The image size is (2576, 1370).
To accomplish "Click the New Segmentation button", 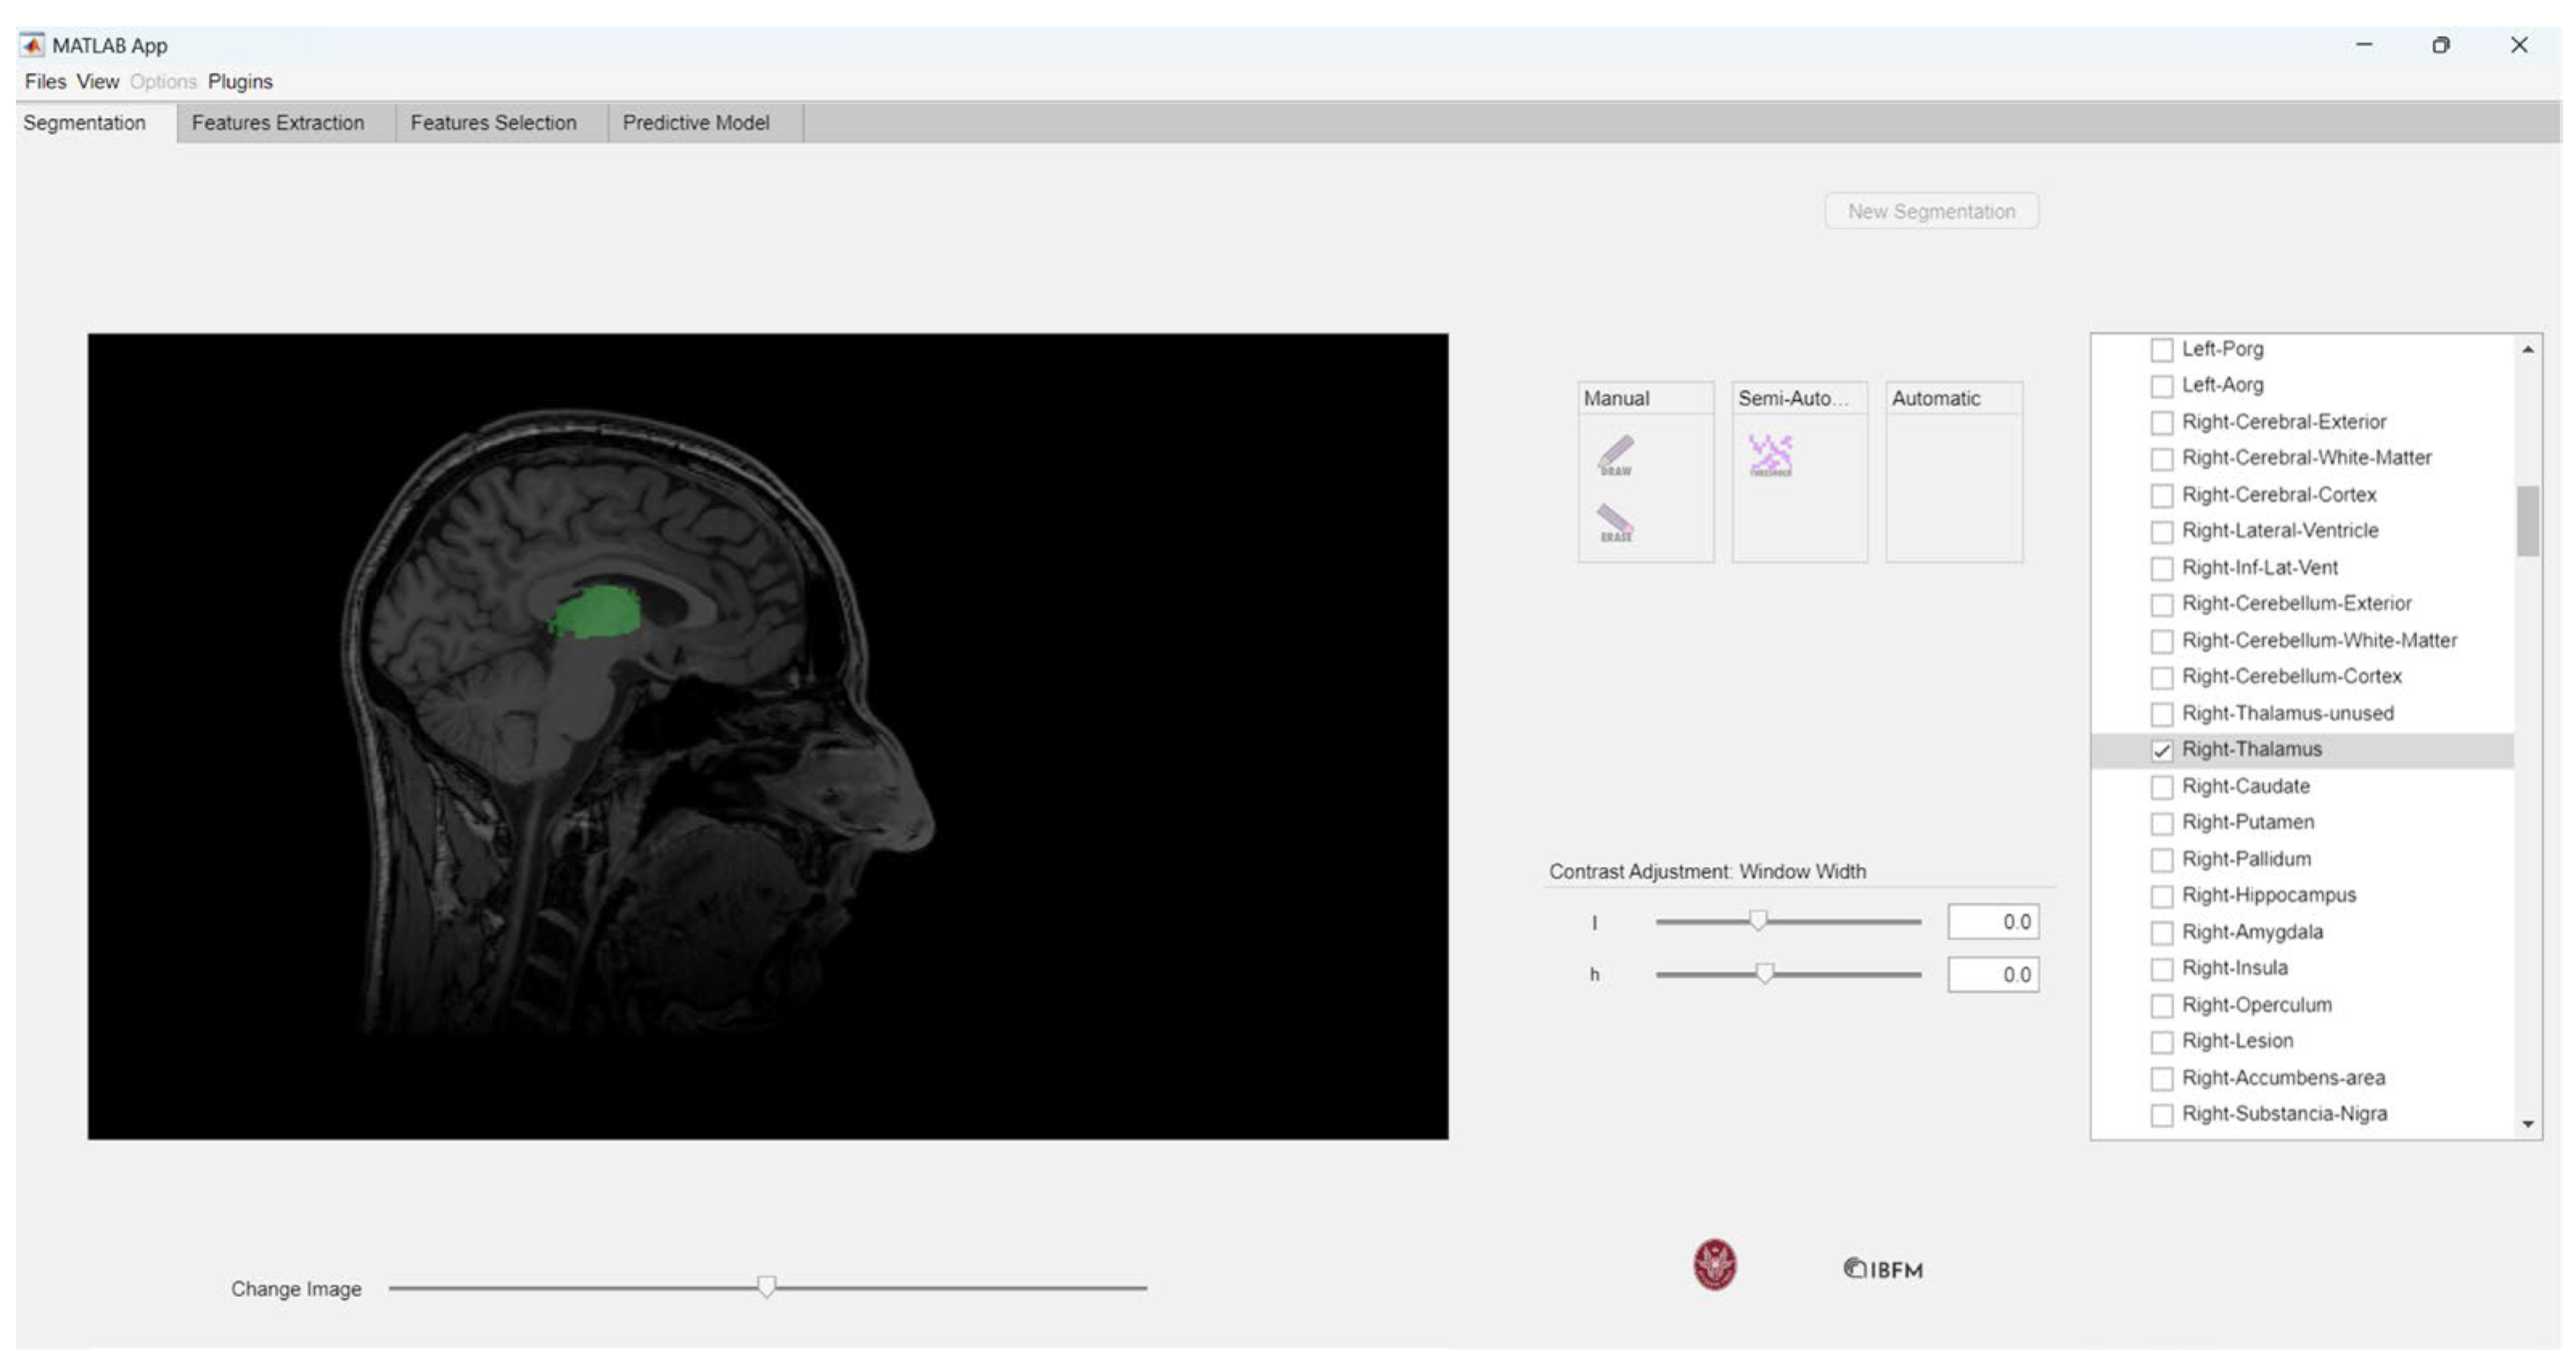I will [x=1931, y=211].
